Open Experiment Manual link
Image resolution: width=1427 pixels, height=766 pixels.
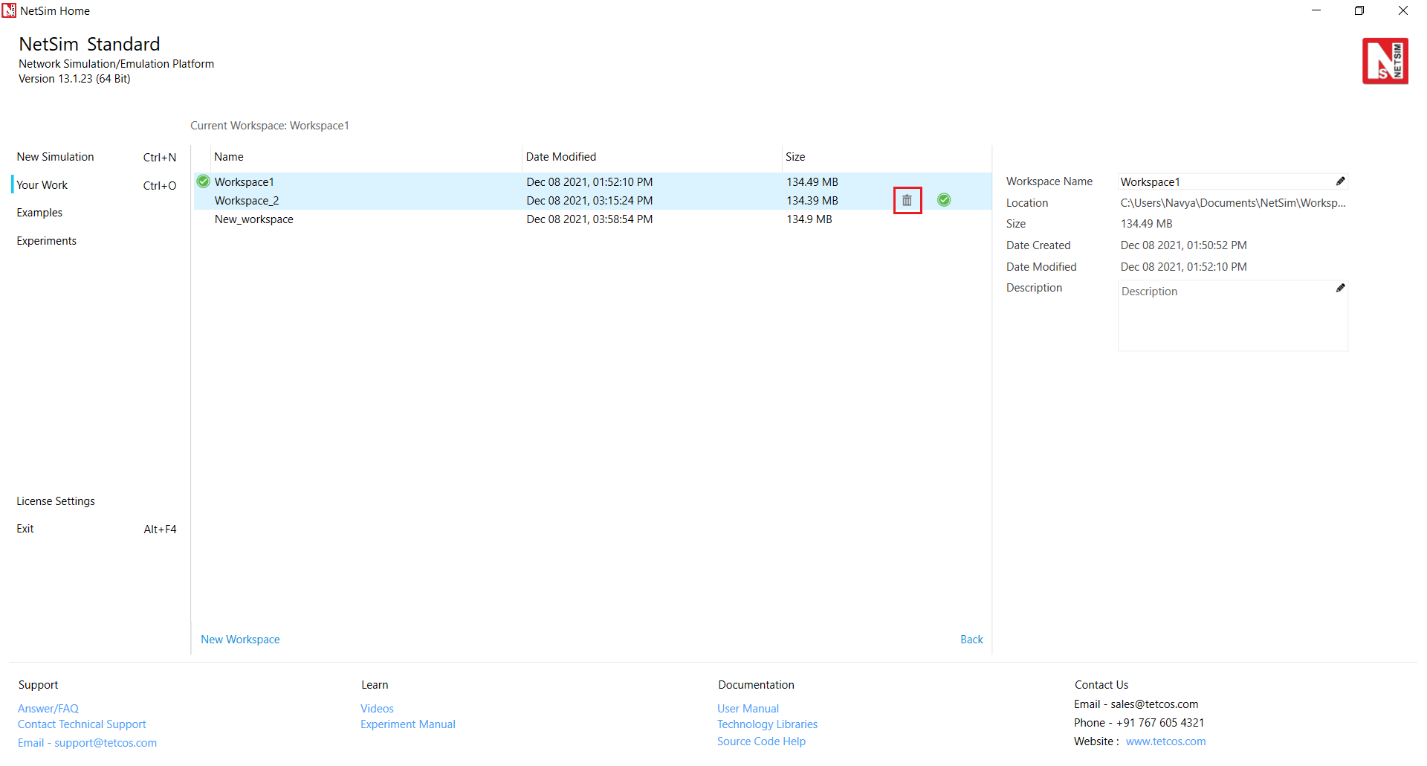tap(408, 724)
